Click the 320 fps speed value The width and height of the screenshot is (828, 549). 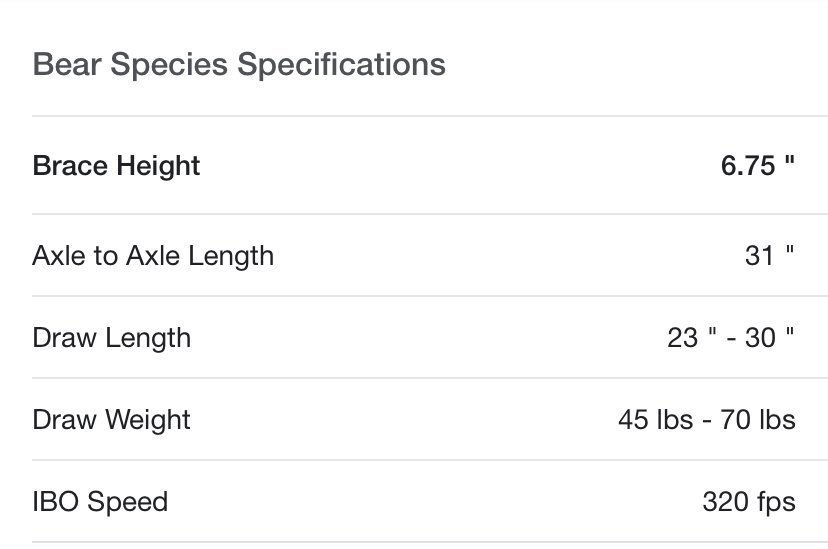tap(749, 502)
